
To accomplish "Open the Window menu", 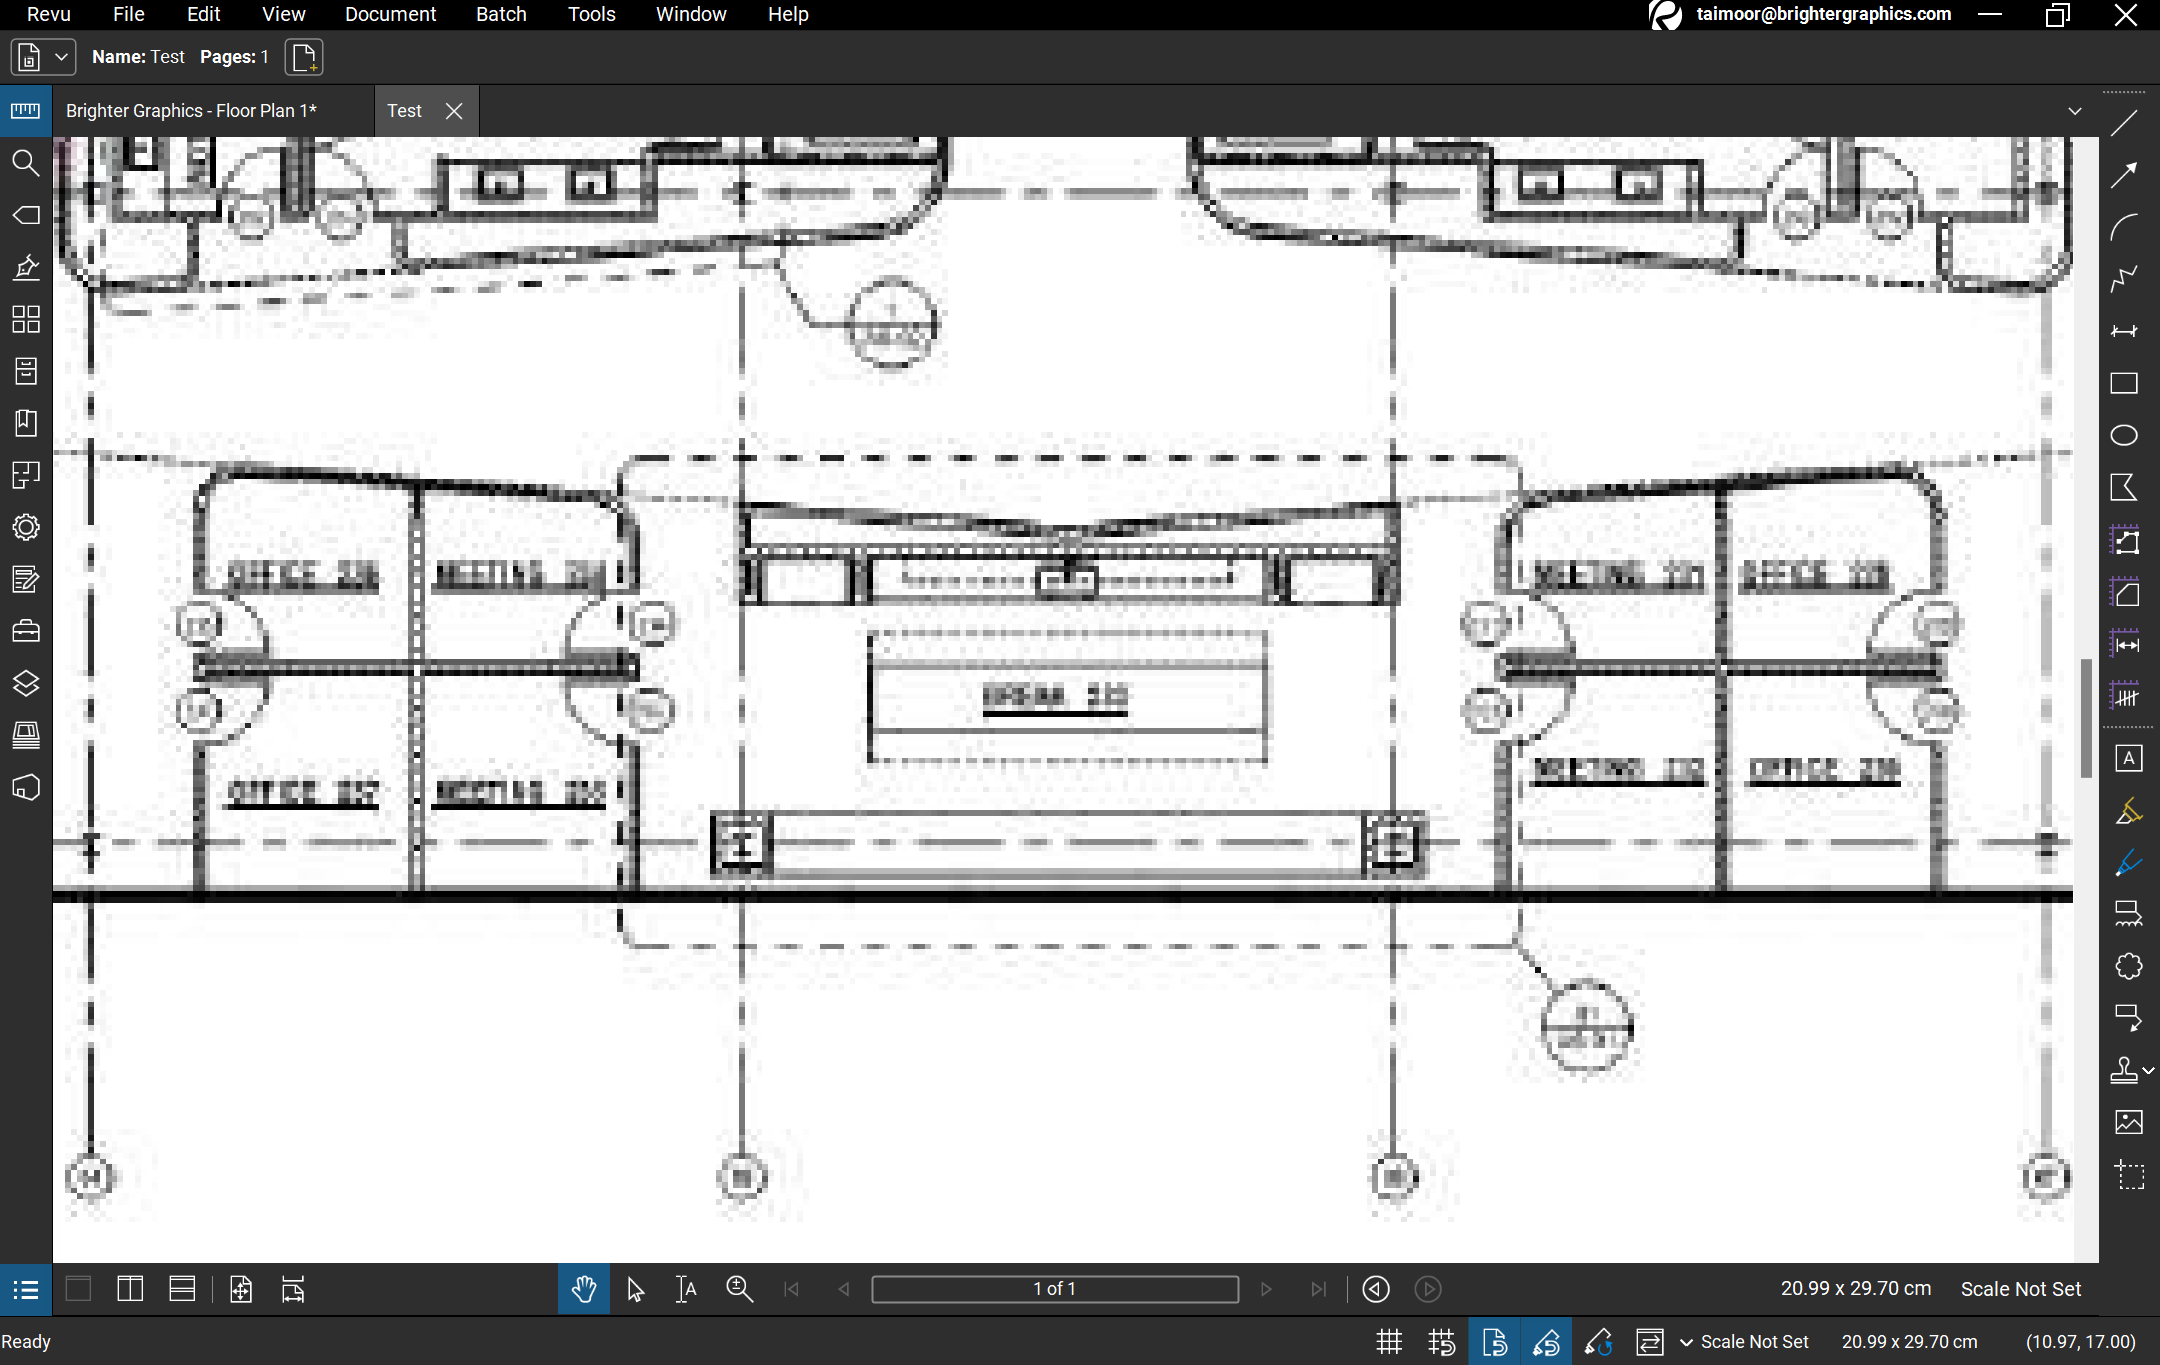I will [692, 14].
